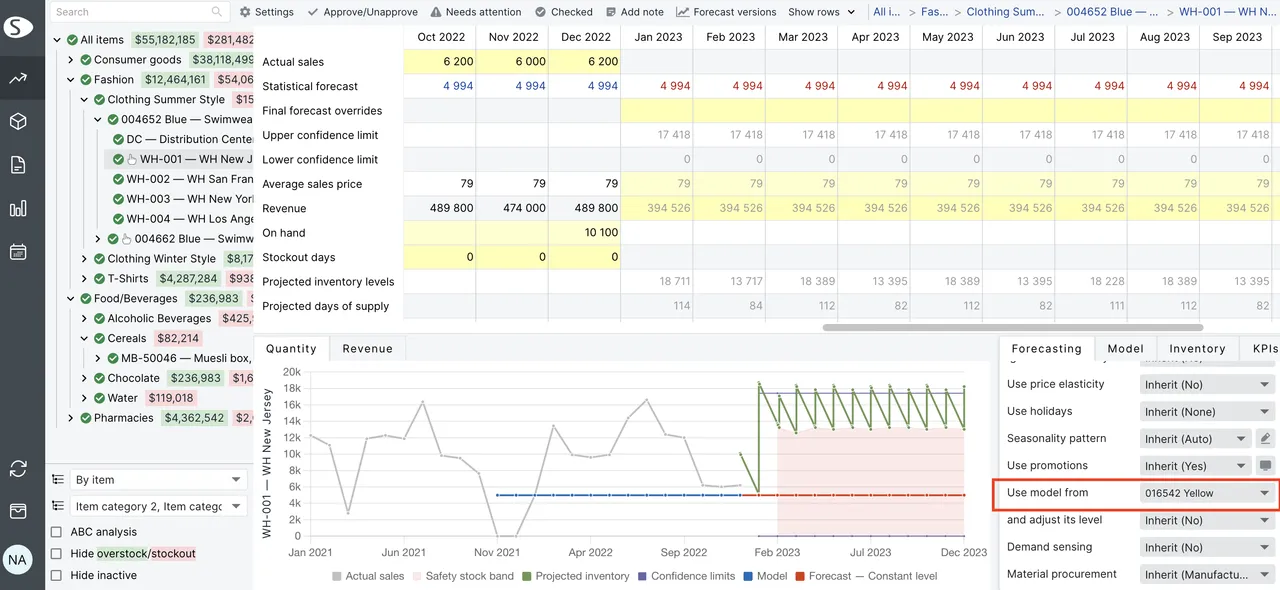Open the Demand forecasting trend-arrow sidebar icon
Screen dimensions: 1280x590
pyautogui.click(x=18, y=78)
